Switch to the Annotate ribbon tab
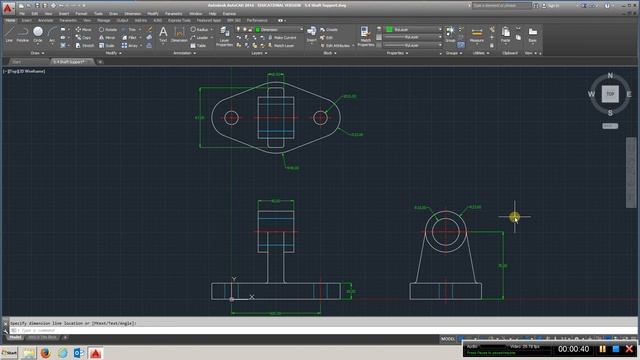The image size is (640, 360). (x=45, y=20)
